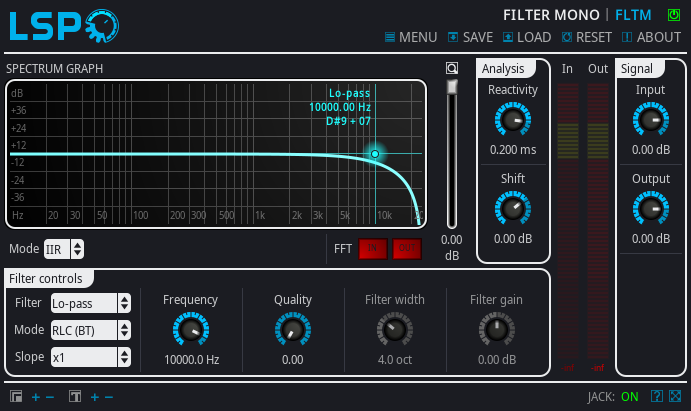Open the ABOUT menu item
The image size is (691, 411).
pos(651,37)
